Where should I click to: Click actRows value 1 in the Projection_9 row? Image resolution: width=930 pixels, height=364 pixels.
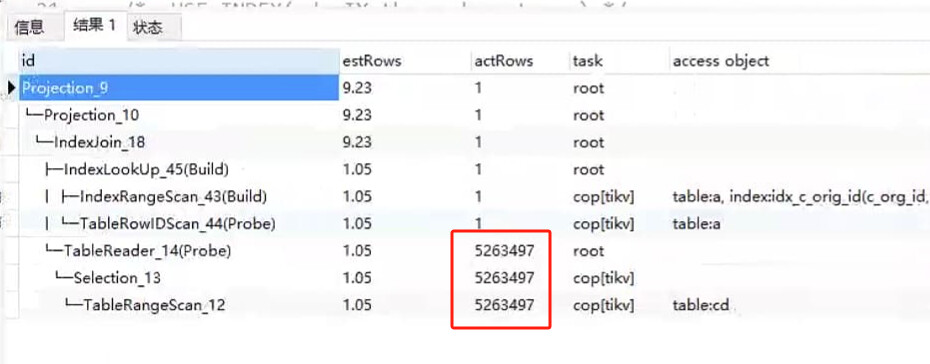pyautogui.click(x=478, y=88)
